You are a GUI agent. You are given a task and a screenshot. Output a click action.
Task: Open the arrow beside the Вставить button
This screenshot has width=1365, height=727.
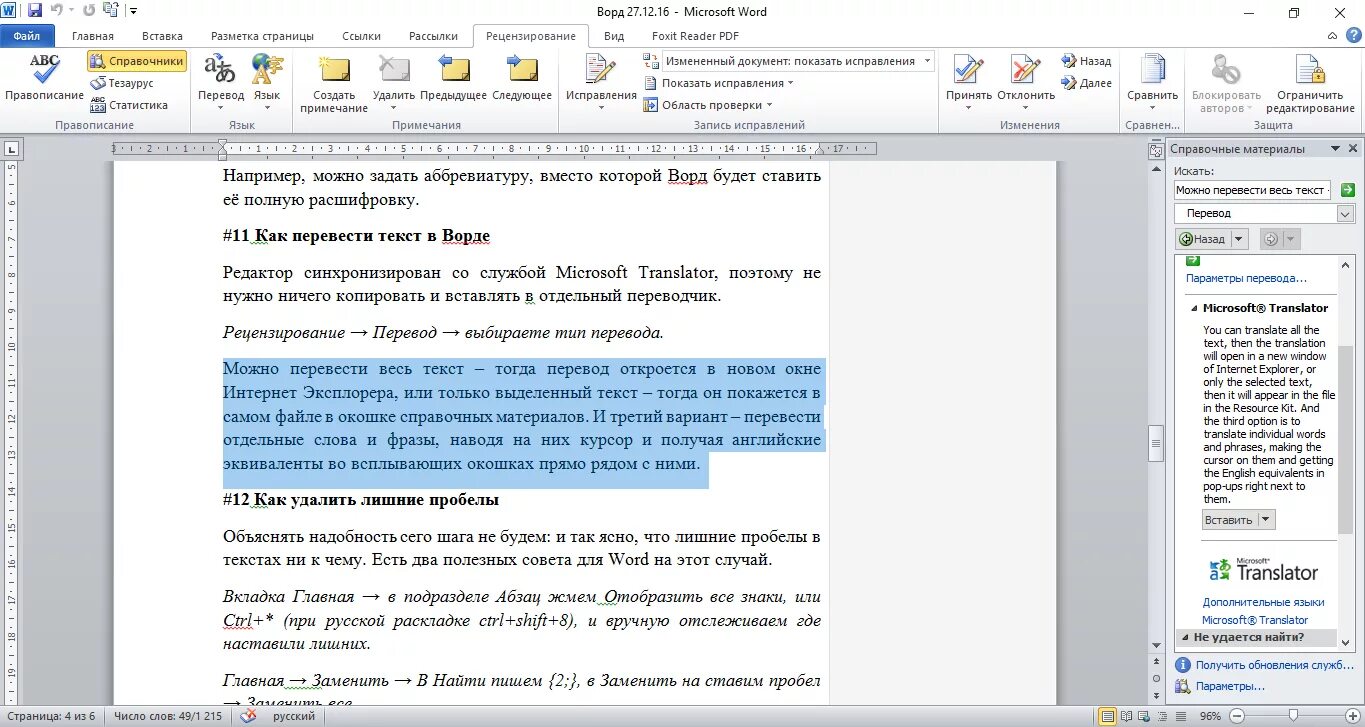1266,520
